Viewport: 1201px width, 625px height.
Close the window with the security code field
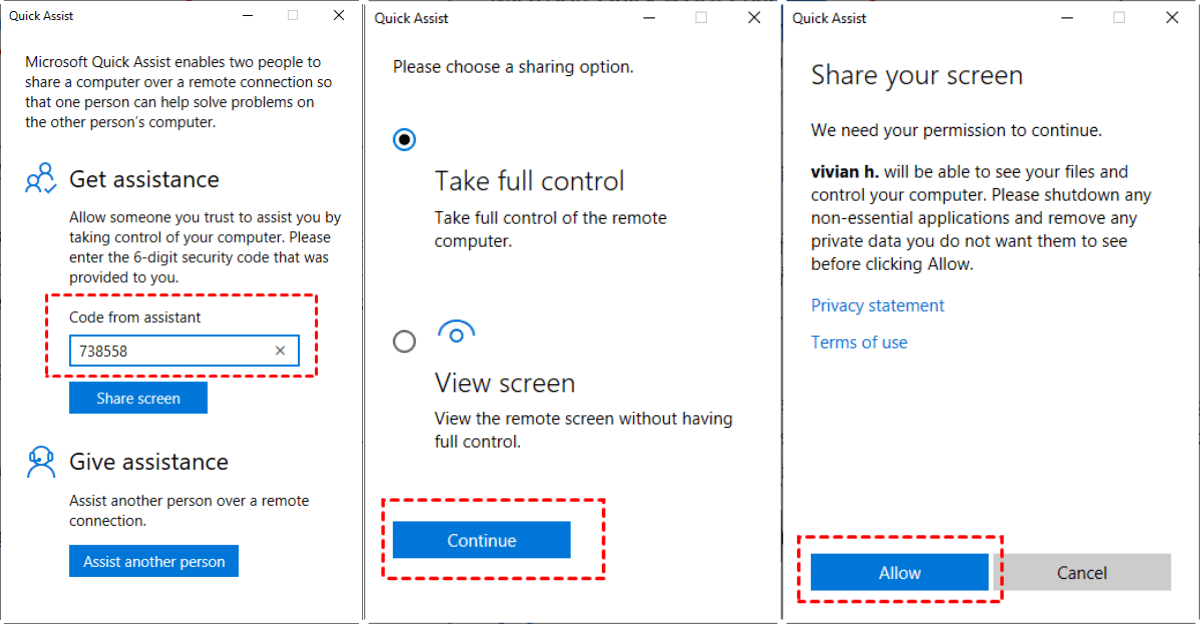pyautogui.click(x=339, y=16)
